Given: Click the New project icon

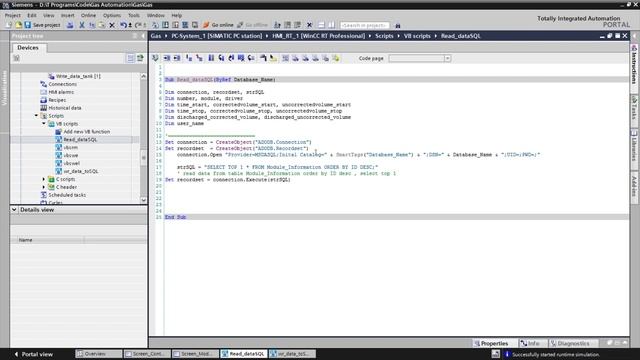Looking at the screenshot, I should click(9, 25).
